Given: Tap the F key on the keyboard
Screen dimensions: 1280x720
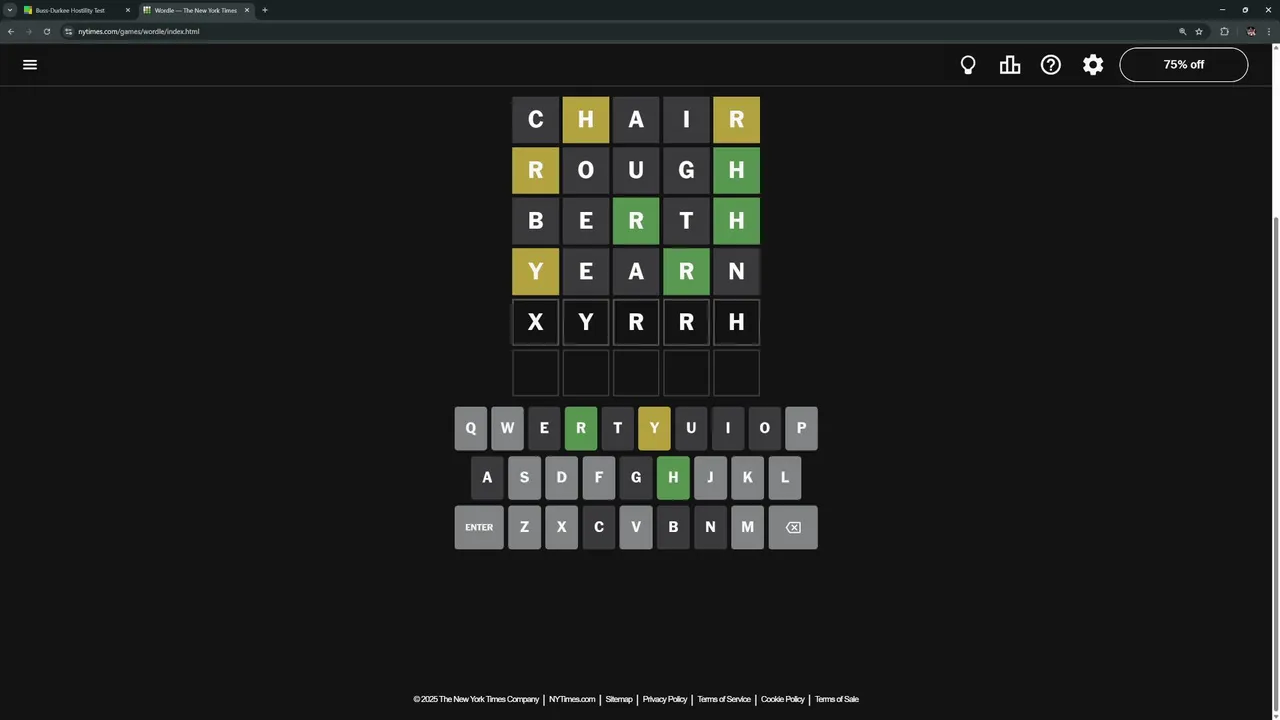Looking at the screenshot, I should [x=599, y=478].
